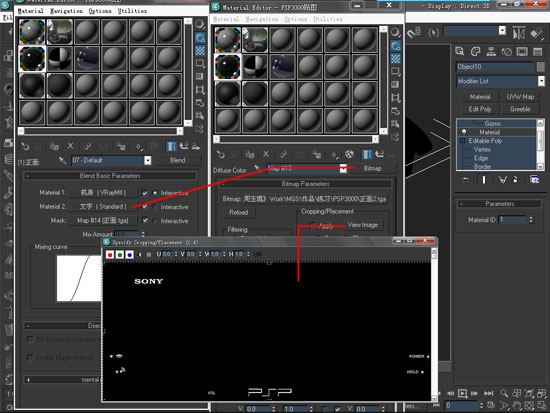Open Navigation menu in PSP3000 Material Editor
Image resolution: width=550 pixels, height=413 pixels.
262,19
